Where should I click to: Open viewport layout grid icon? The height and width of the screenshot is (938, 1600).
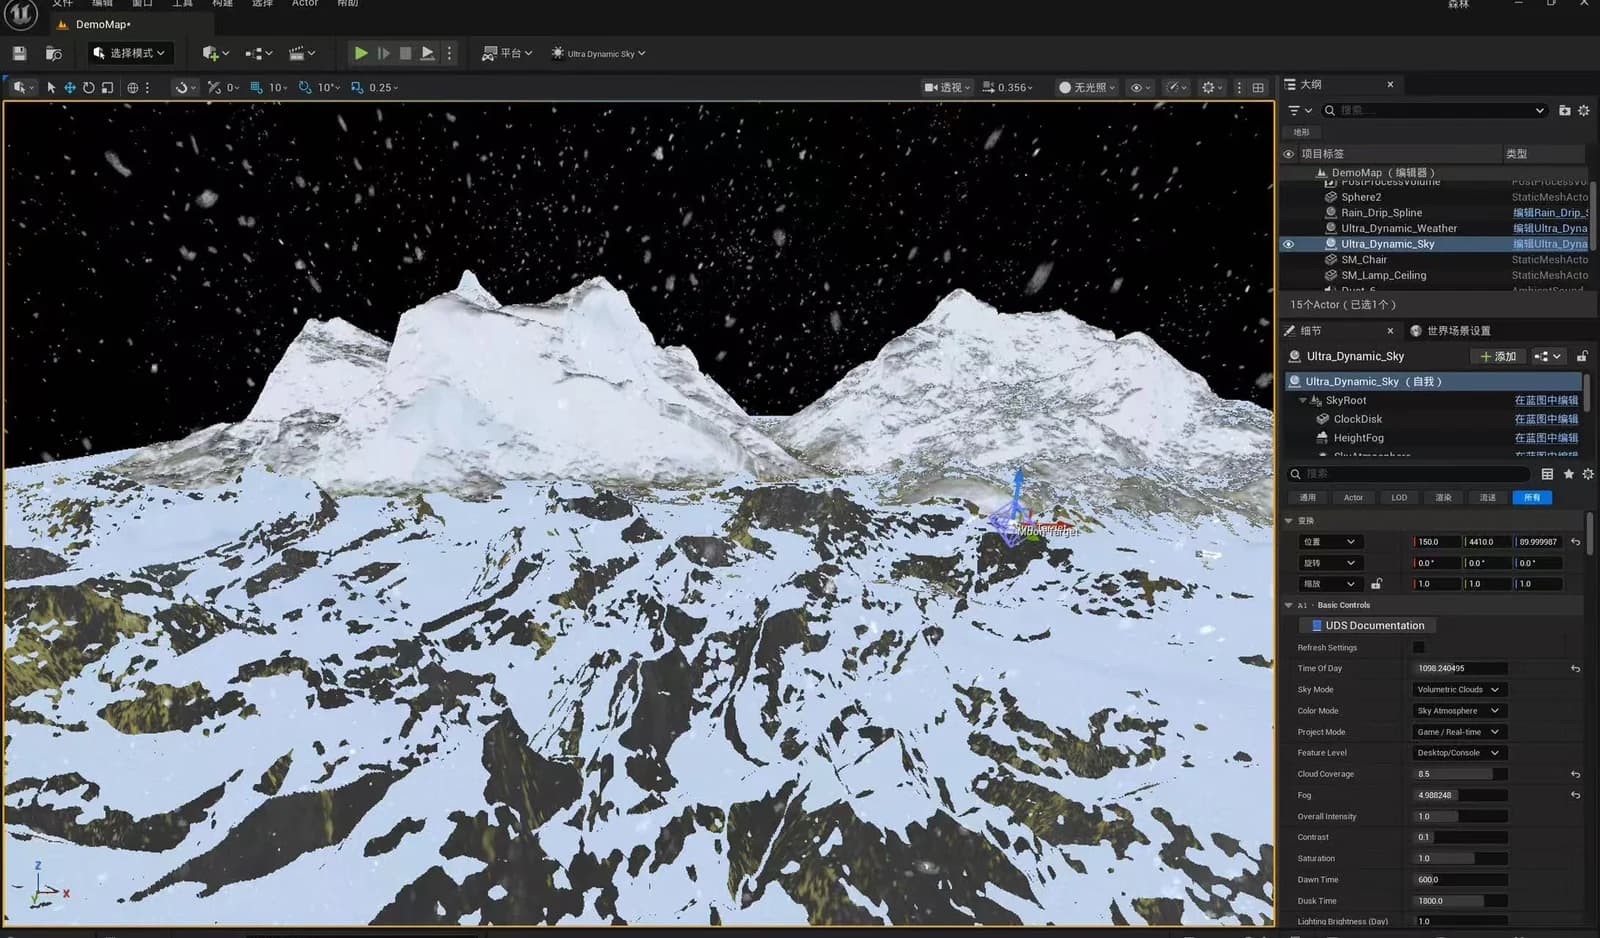1258,88
